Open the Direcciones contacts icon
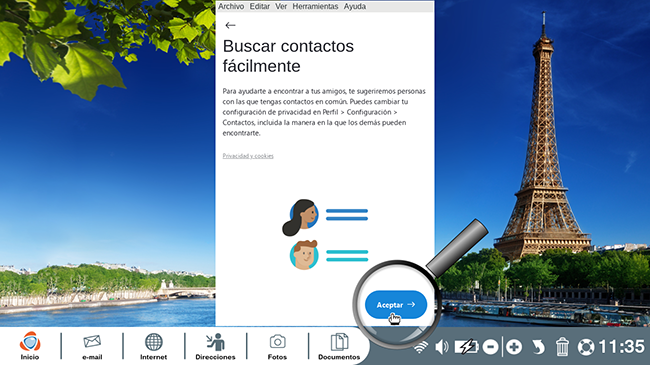The width and height of the screenshot is (650, 365). tap(215, 346)
